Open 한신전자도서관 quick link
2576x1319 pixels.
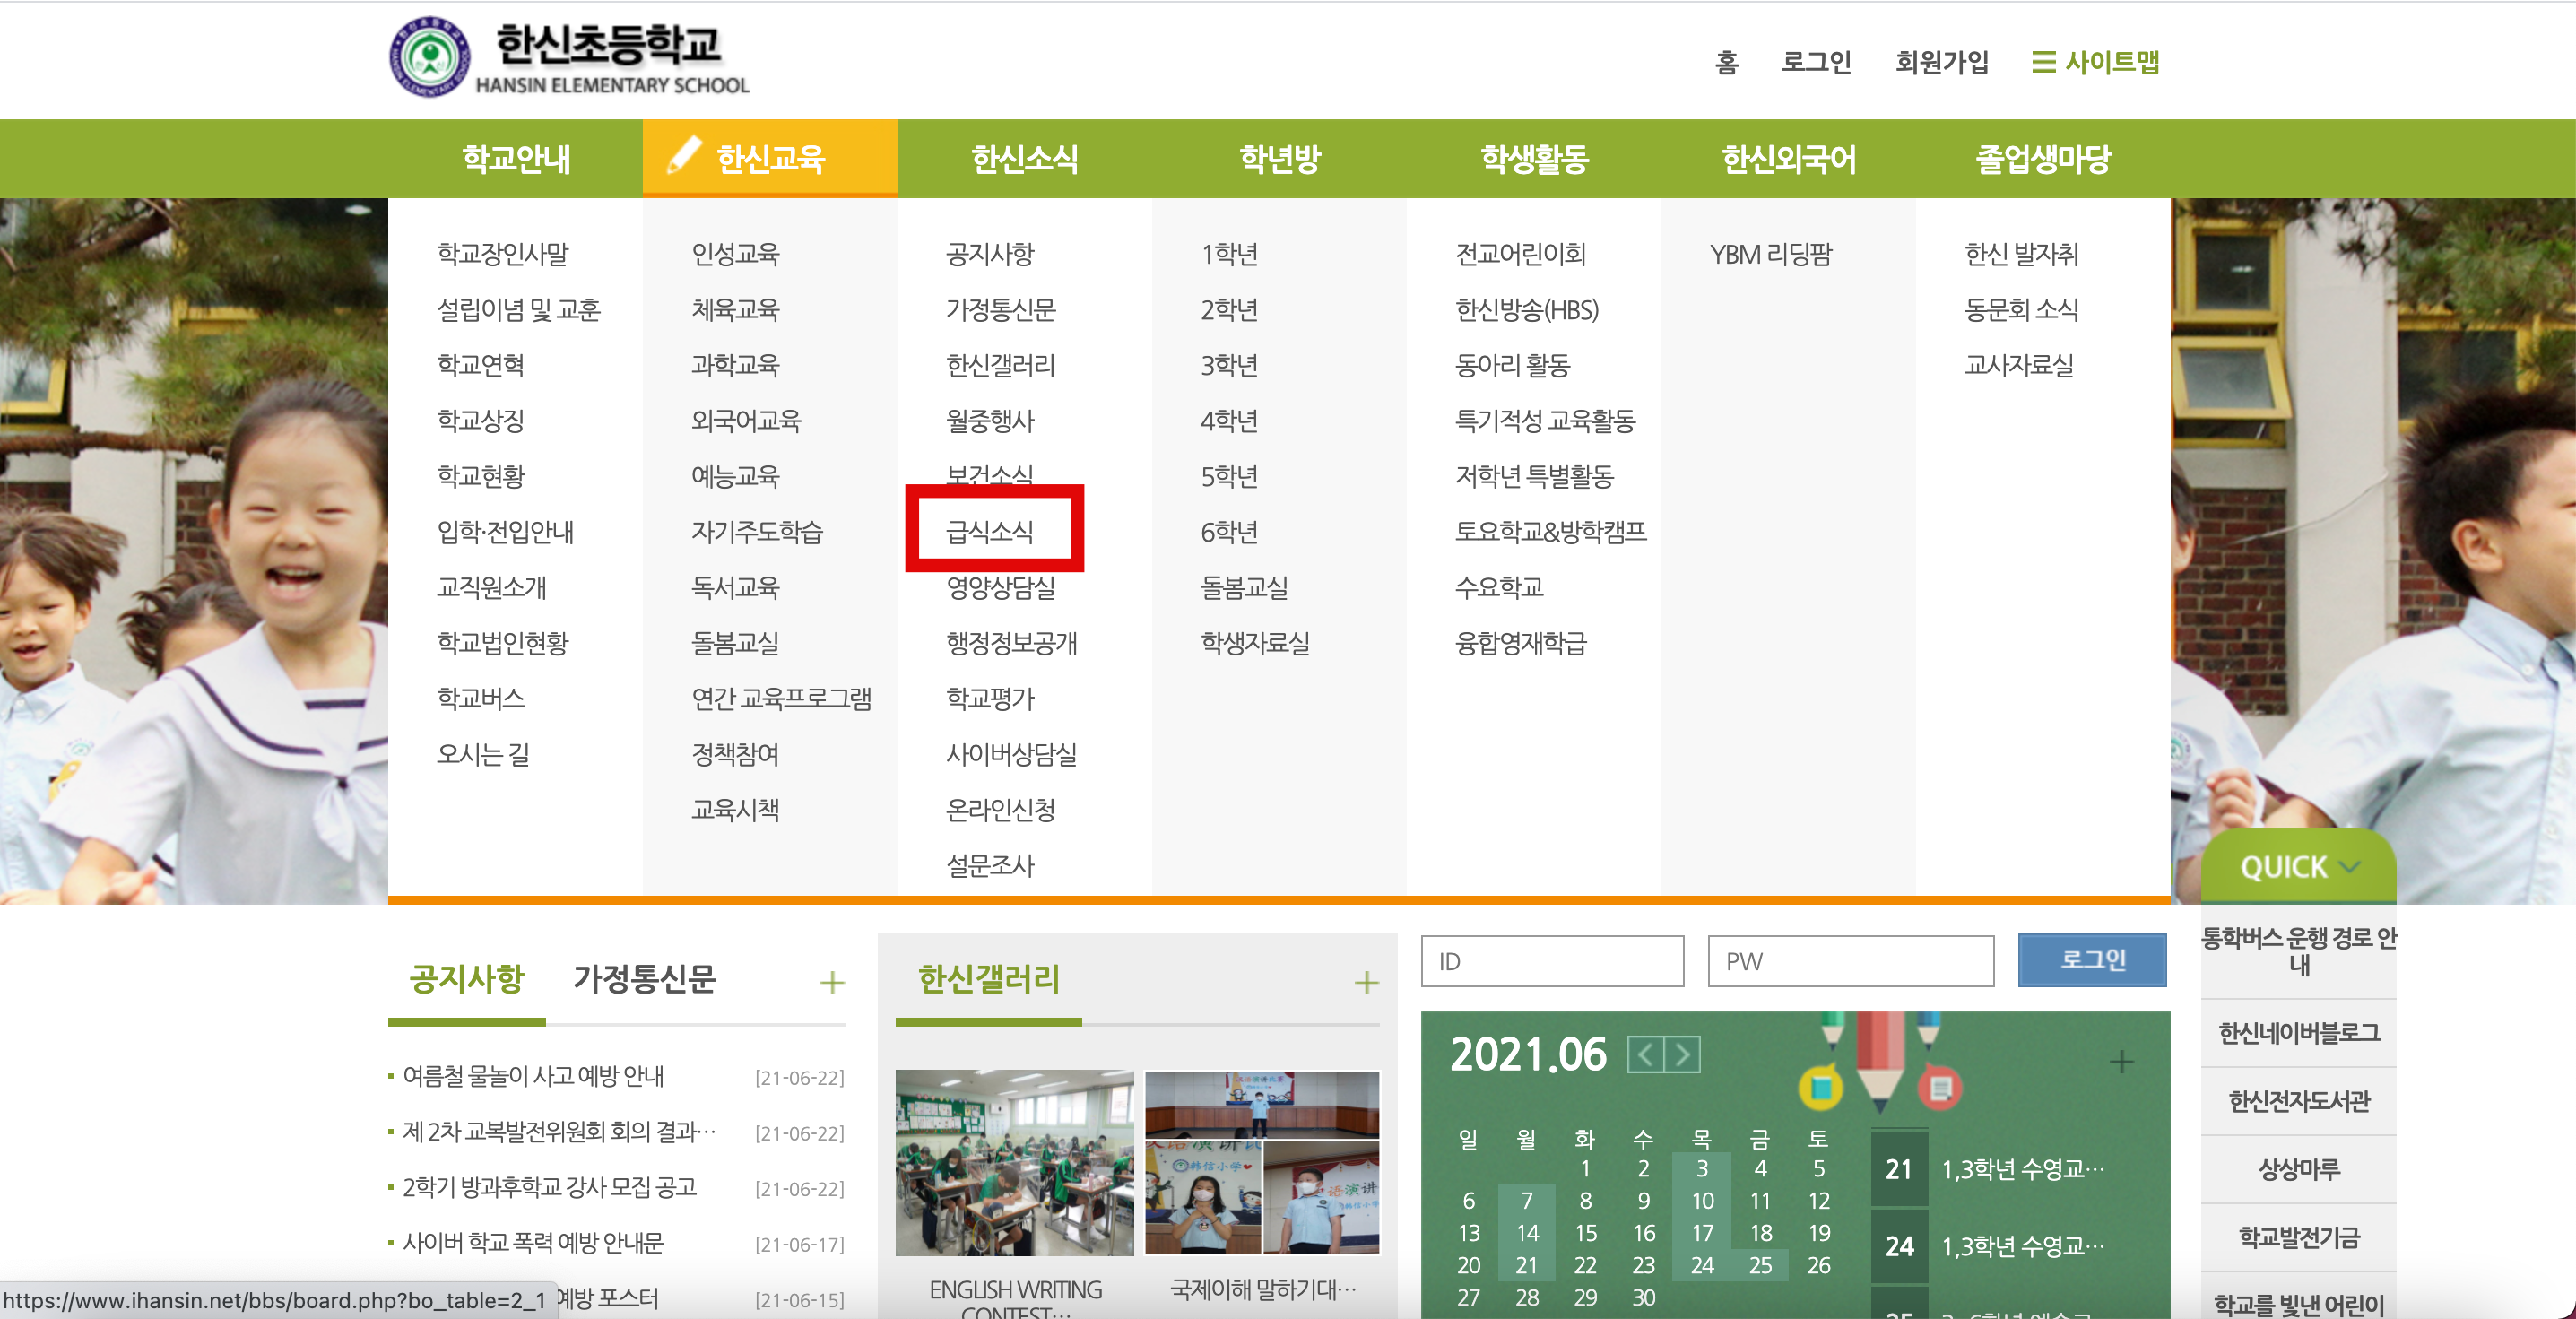point(2298,1101)
